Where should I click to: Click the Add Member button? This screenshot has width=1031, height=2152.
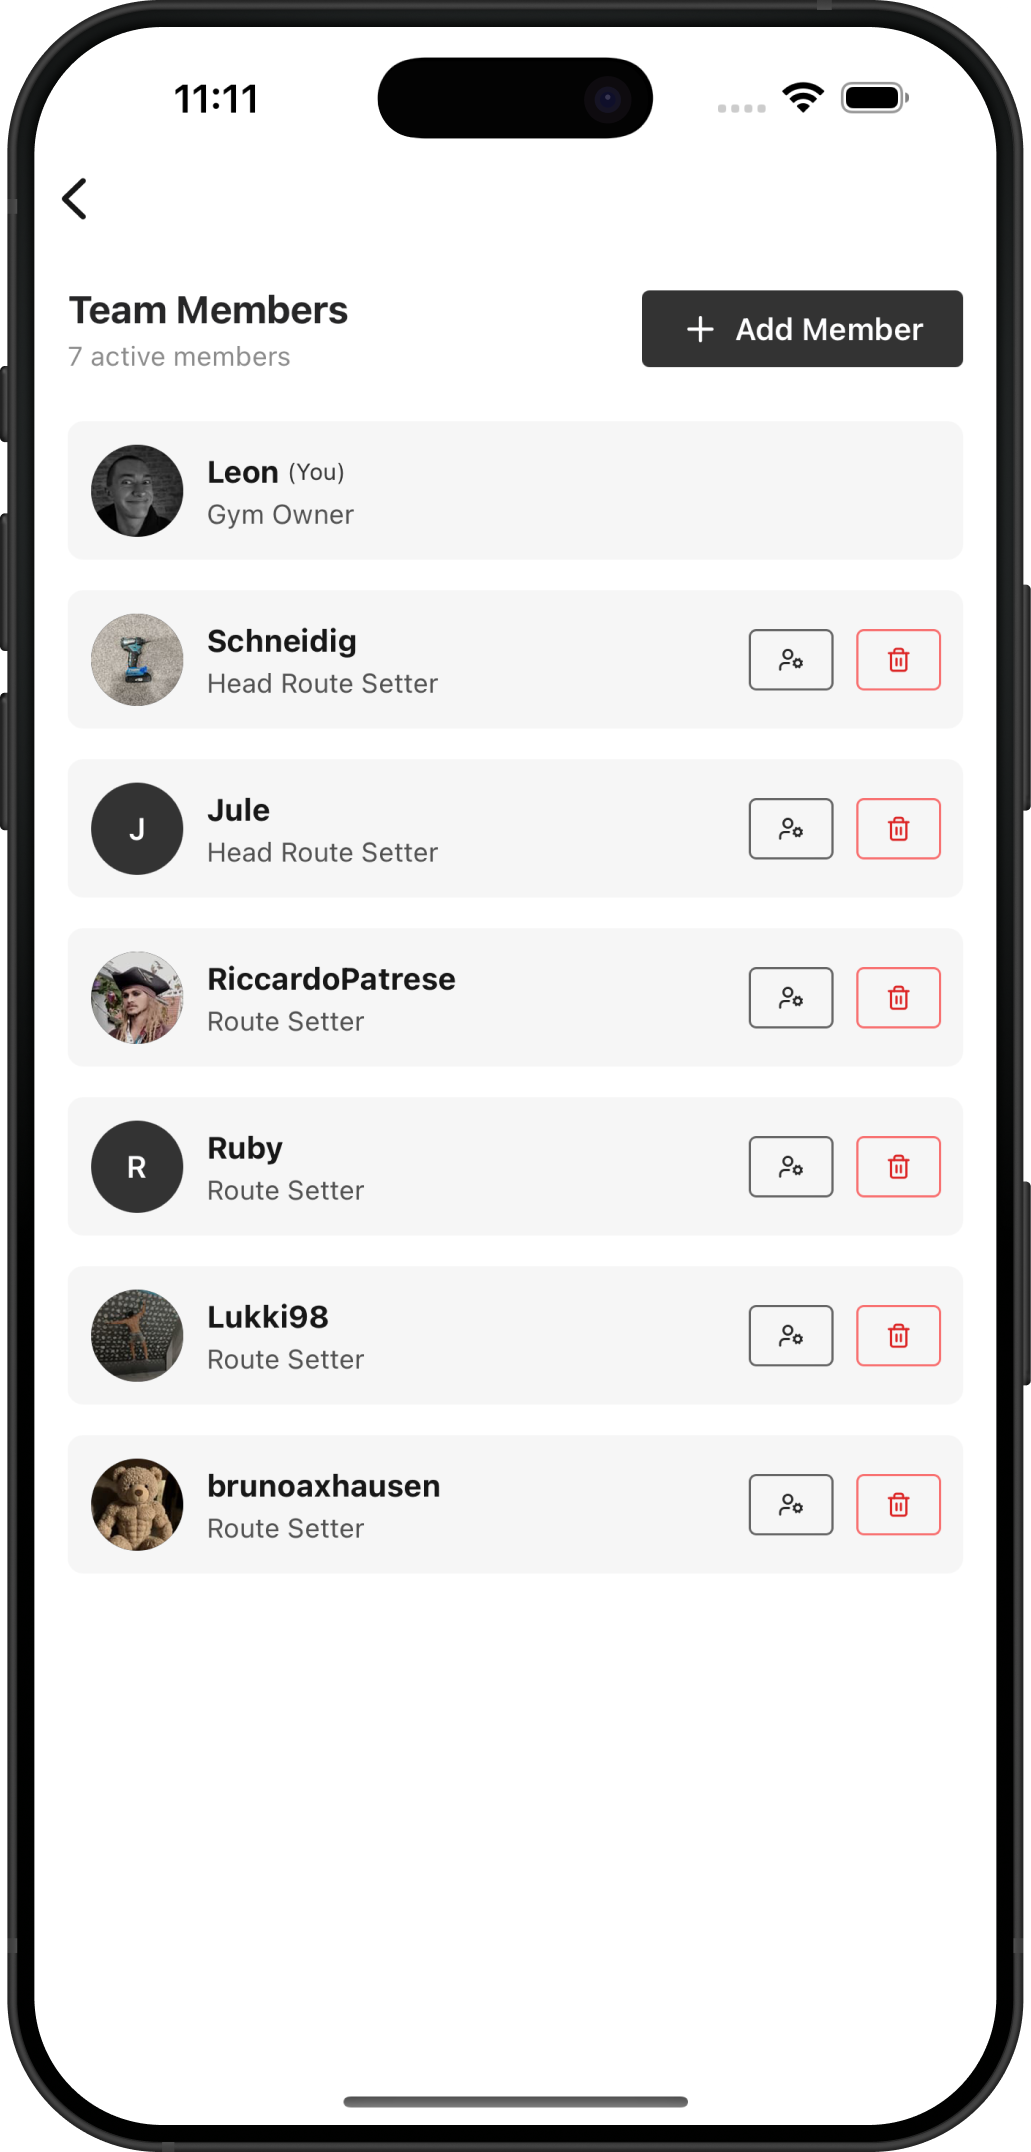802,329
